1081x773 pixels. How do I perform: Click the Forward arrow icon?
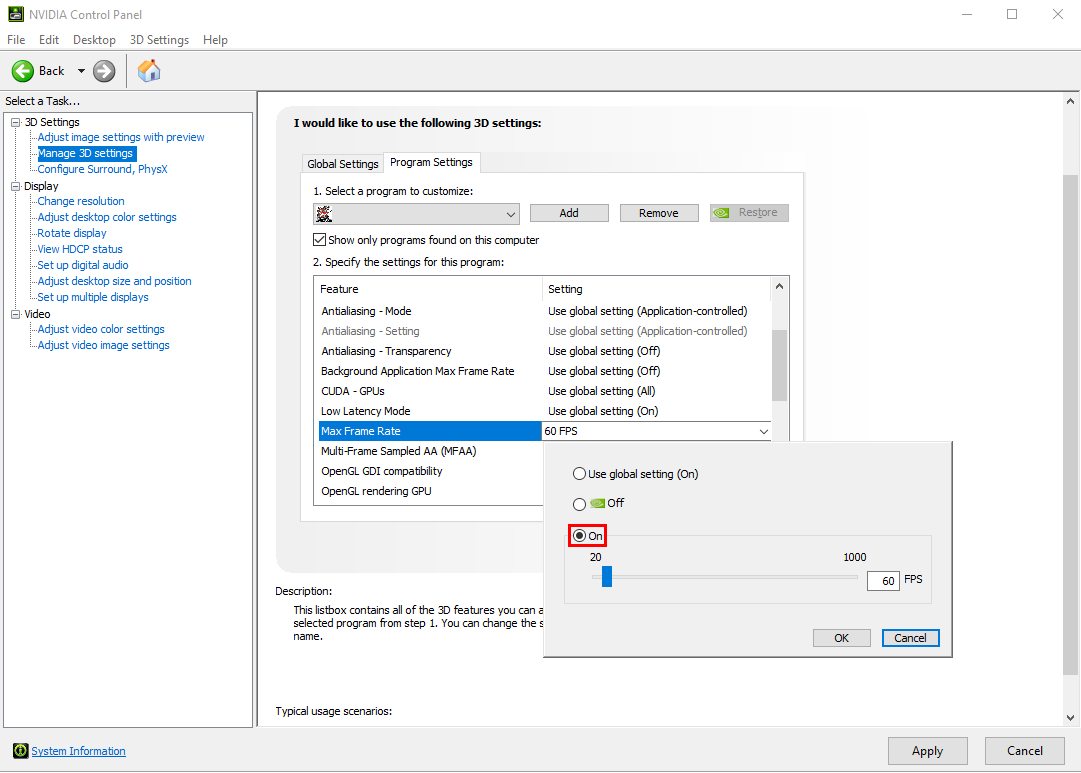(104, 71)
